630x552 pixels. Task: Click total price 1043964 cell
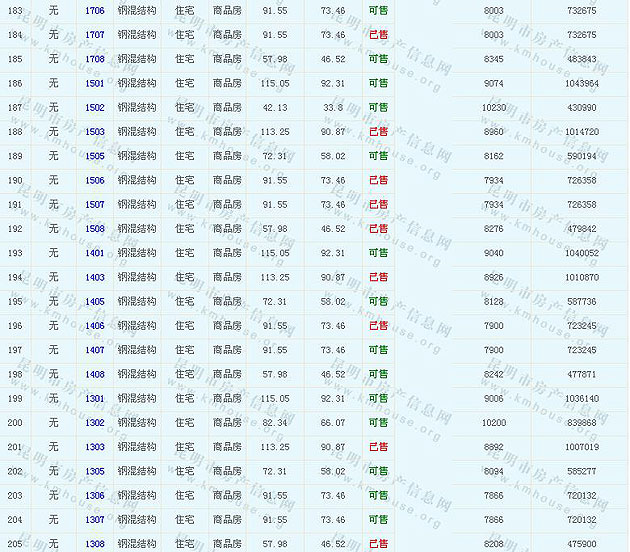pyautogui.click(x=580, y=83)
